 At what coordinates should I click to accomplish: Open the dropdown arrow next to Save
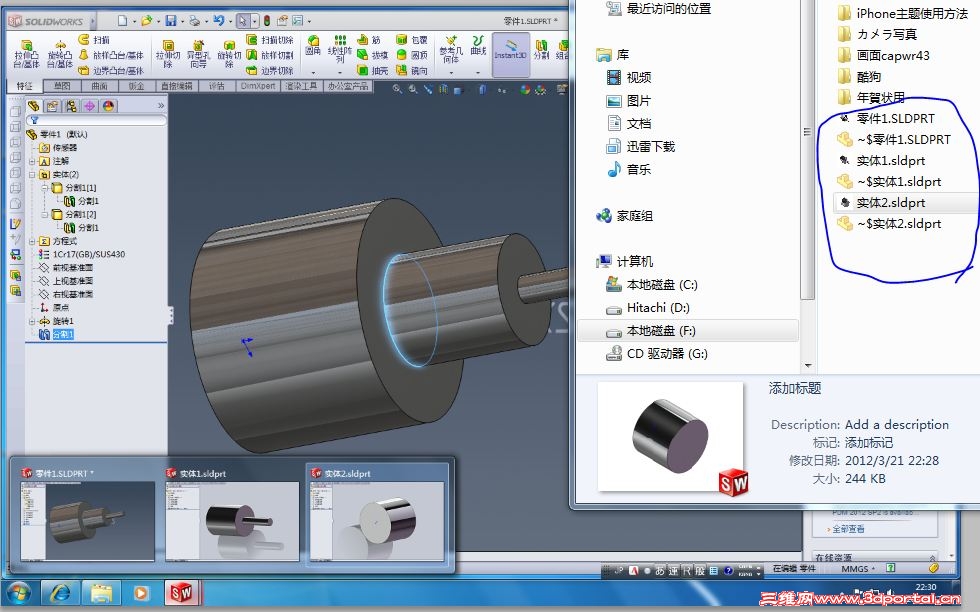(182, 21)
